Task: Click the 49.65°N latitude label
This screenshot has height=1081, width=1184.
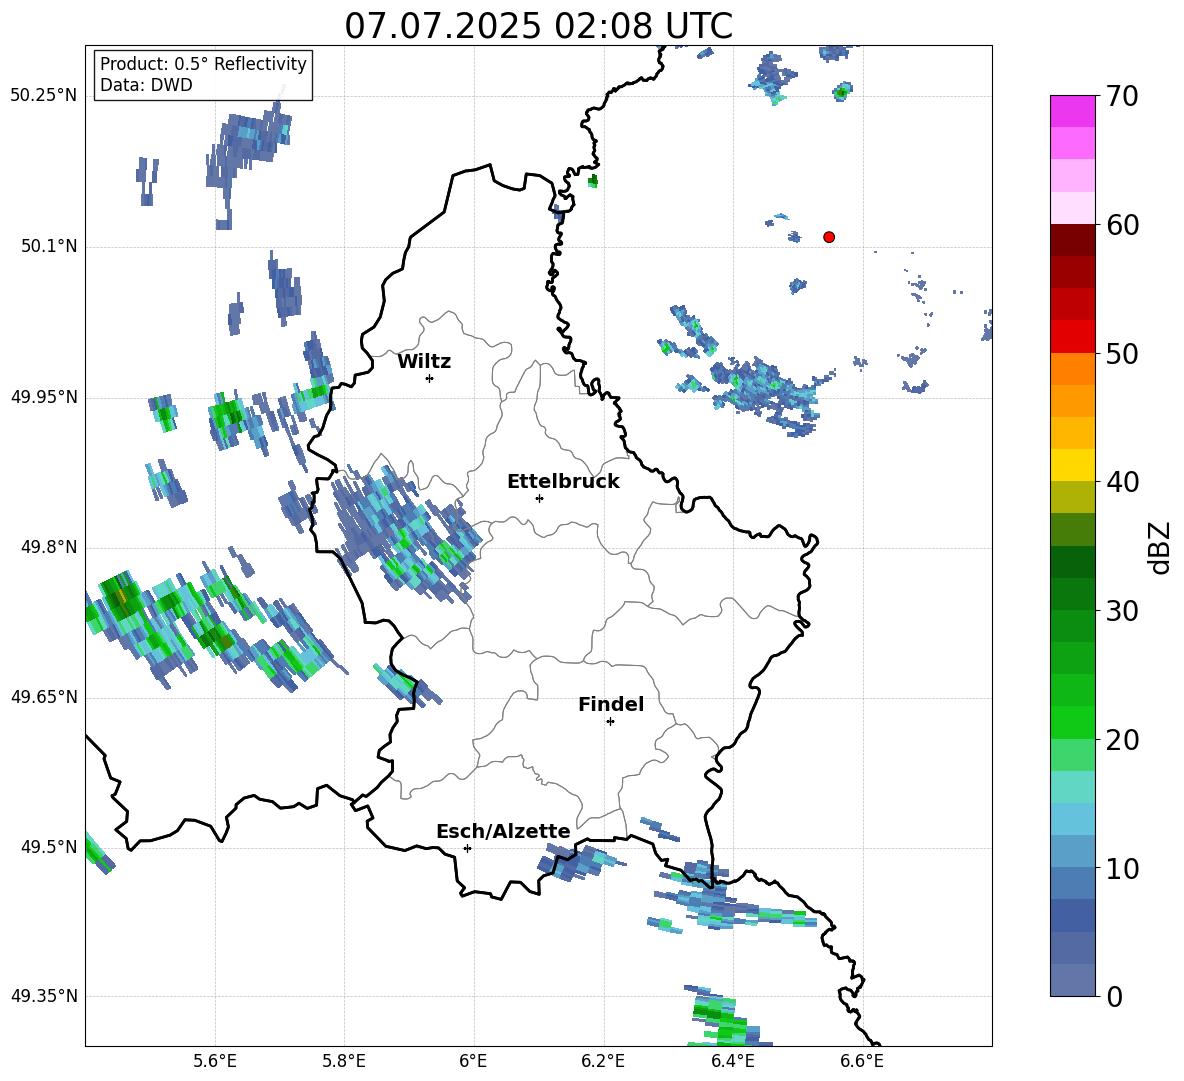Action: [x=44, y=697]
